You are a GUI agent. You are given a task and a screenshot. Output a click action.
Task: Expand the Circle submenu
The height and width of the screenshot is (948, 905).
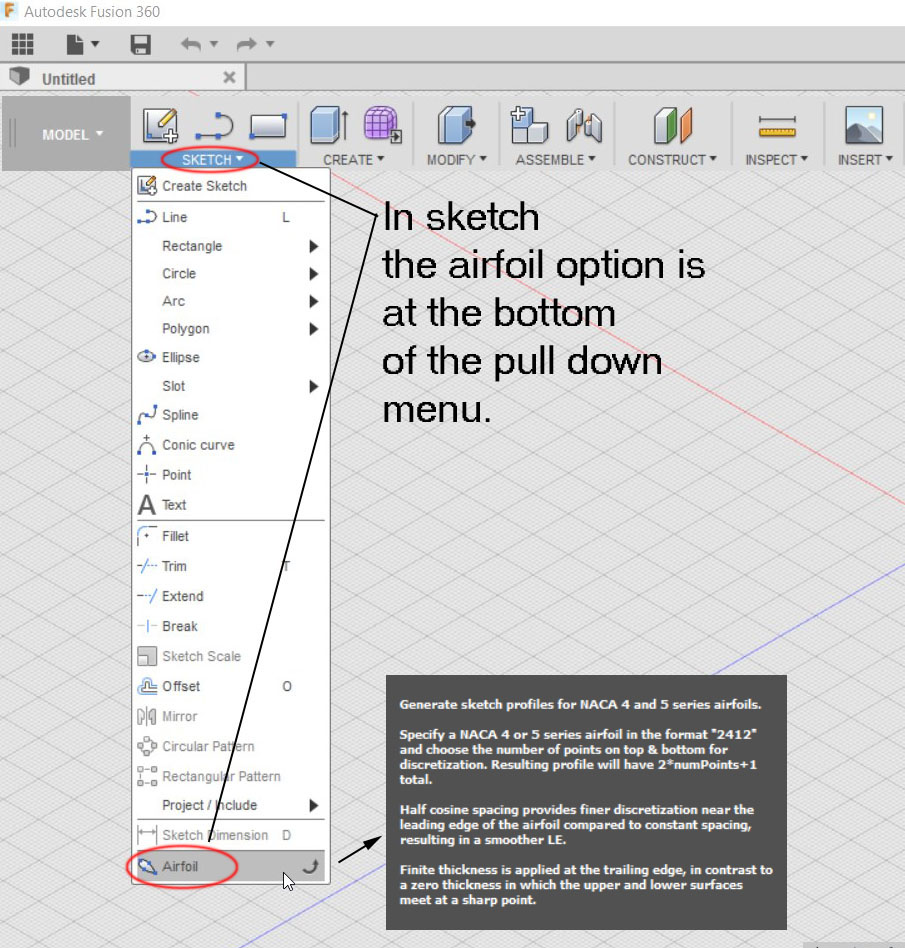pos(231,273)
